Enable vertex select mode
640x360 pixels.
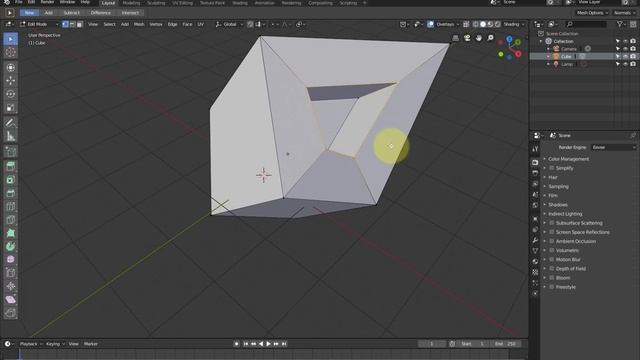[65, 24]
